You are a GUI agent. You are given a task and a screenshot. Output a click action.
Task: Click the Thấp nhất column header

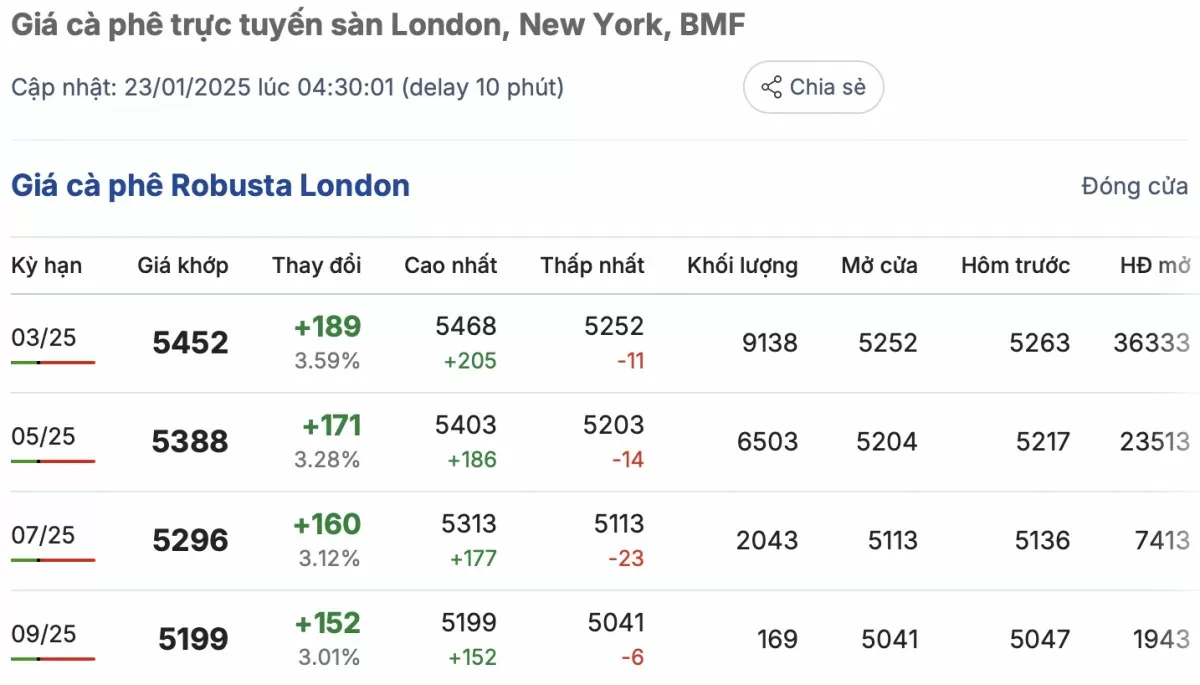[593, 265]
